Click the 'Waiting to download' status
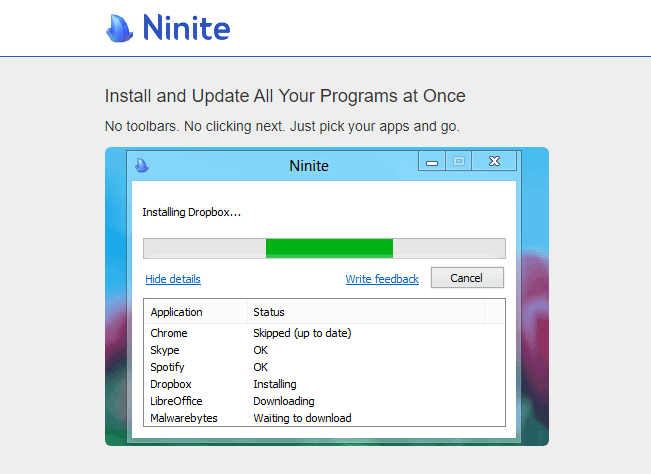 (x=302, y=418)
